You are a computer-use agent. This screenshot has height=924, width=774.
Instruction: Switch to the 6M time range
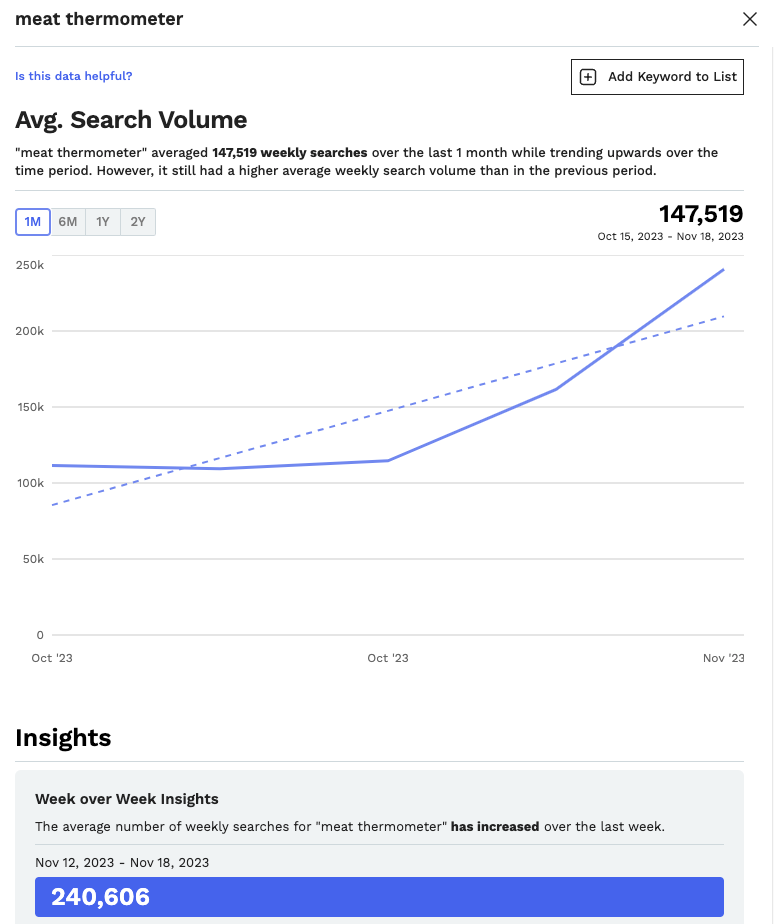pos(68,222)
